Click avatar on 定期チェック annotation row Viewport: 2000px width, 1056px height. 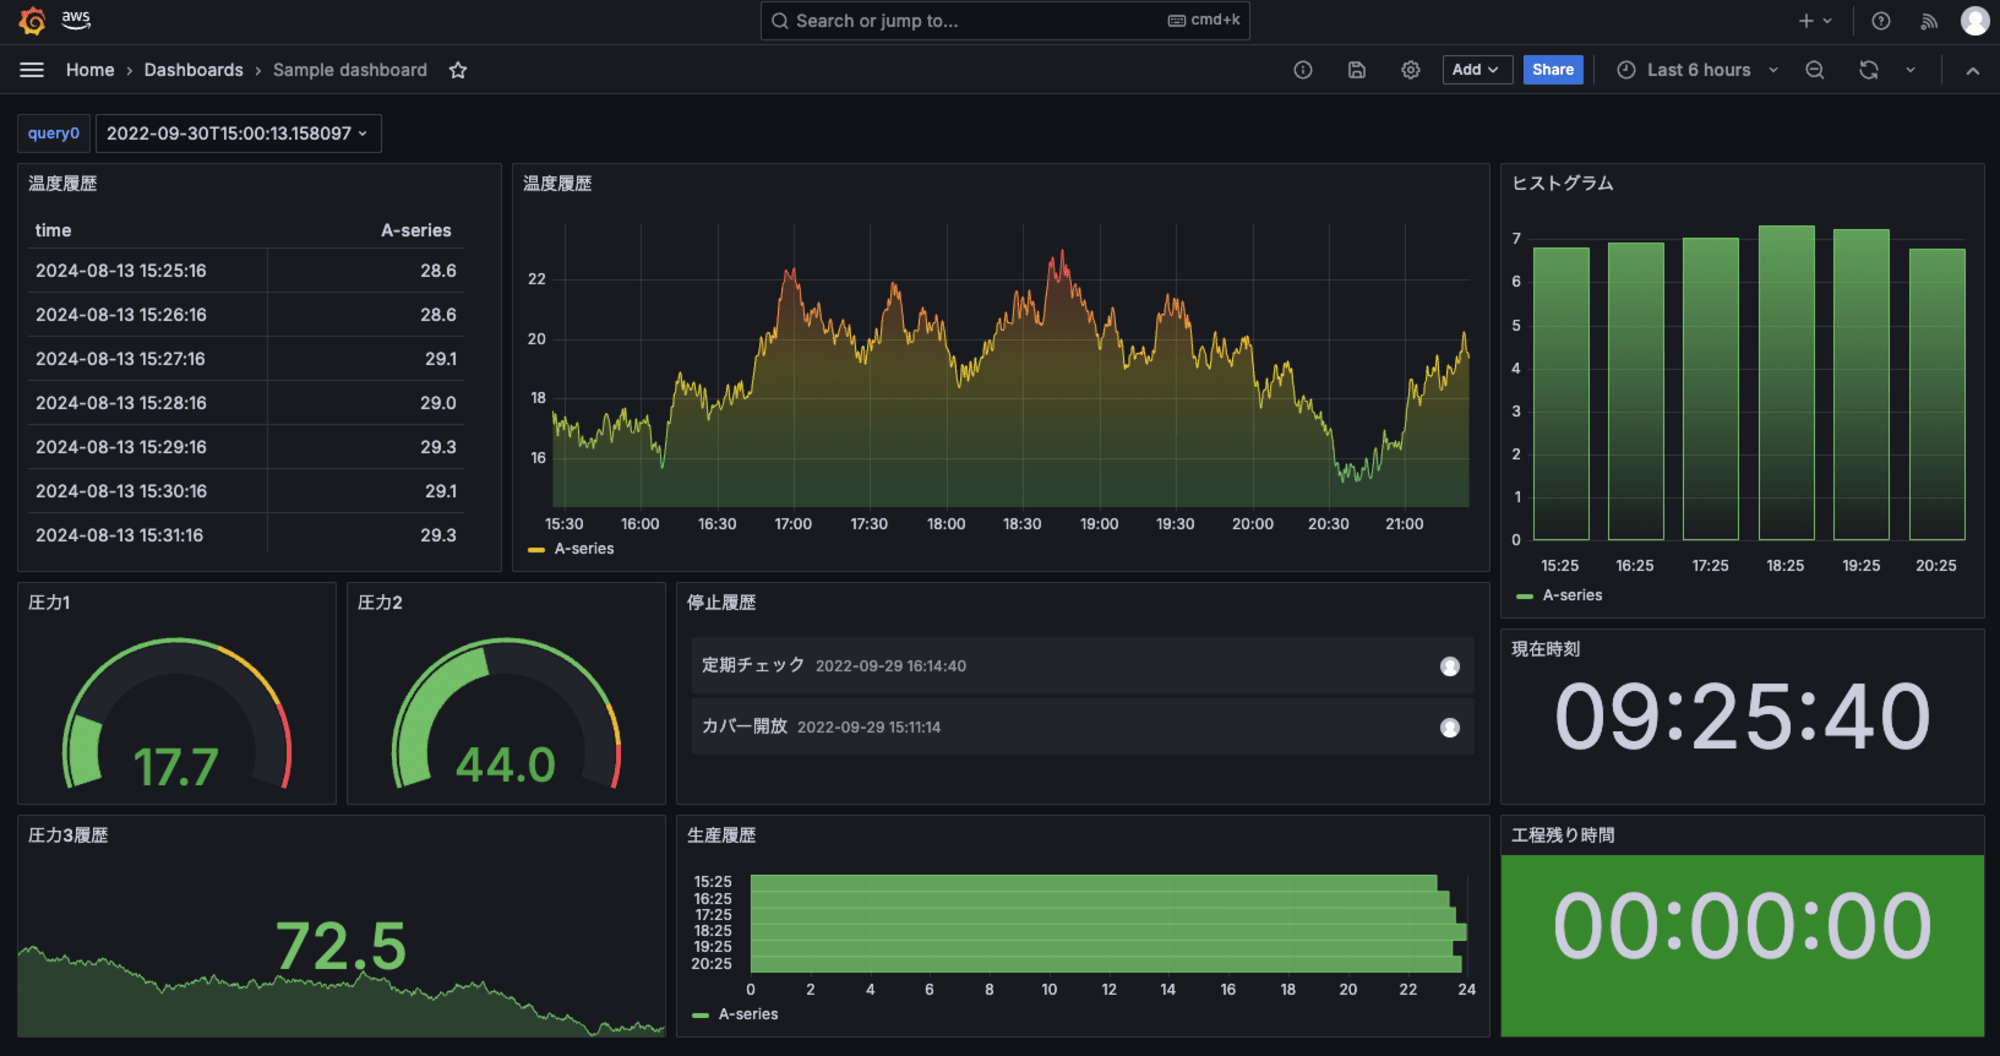1450,667
